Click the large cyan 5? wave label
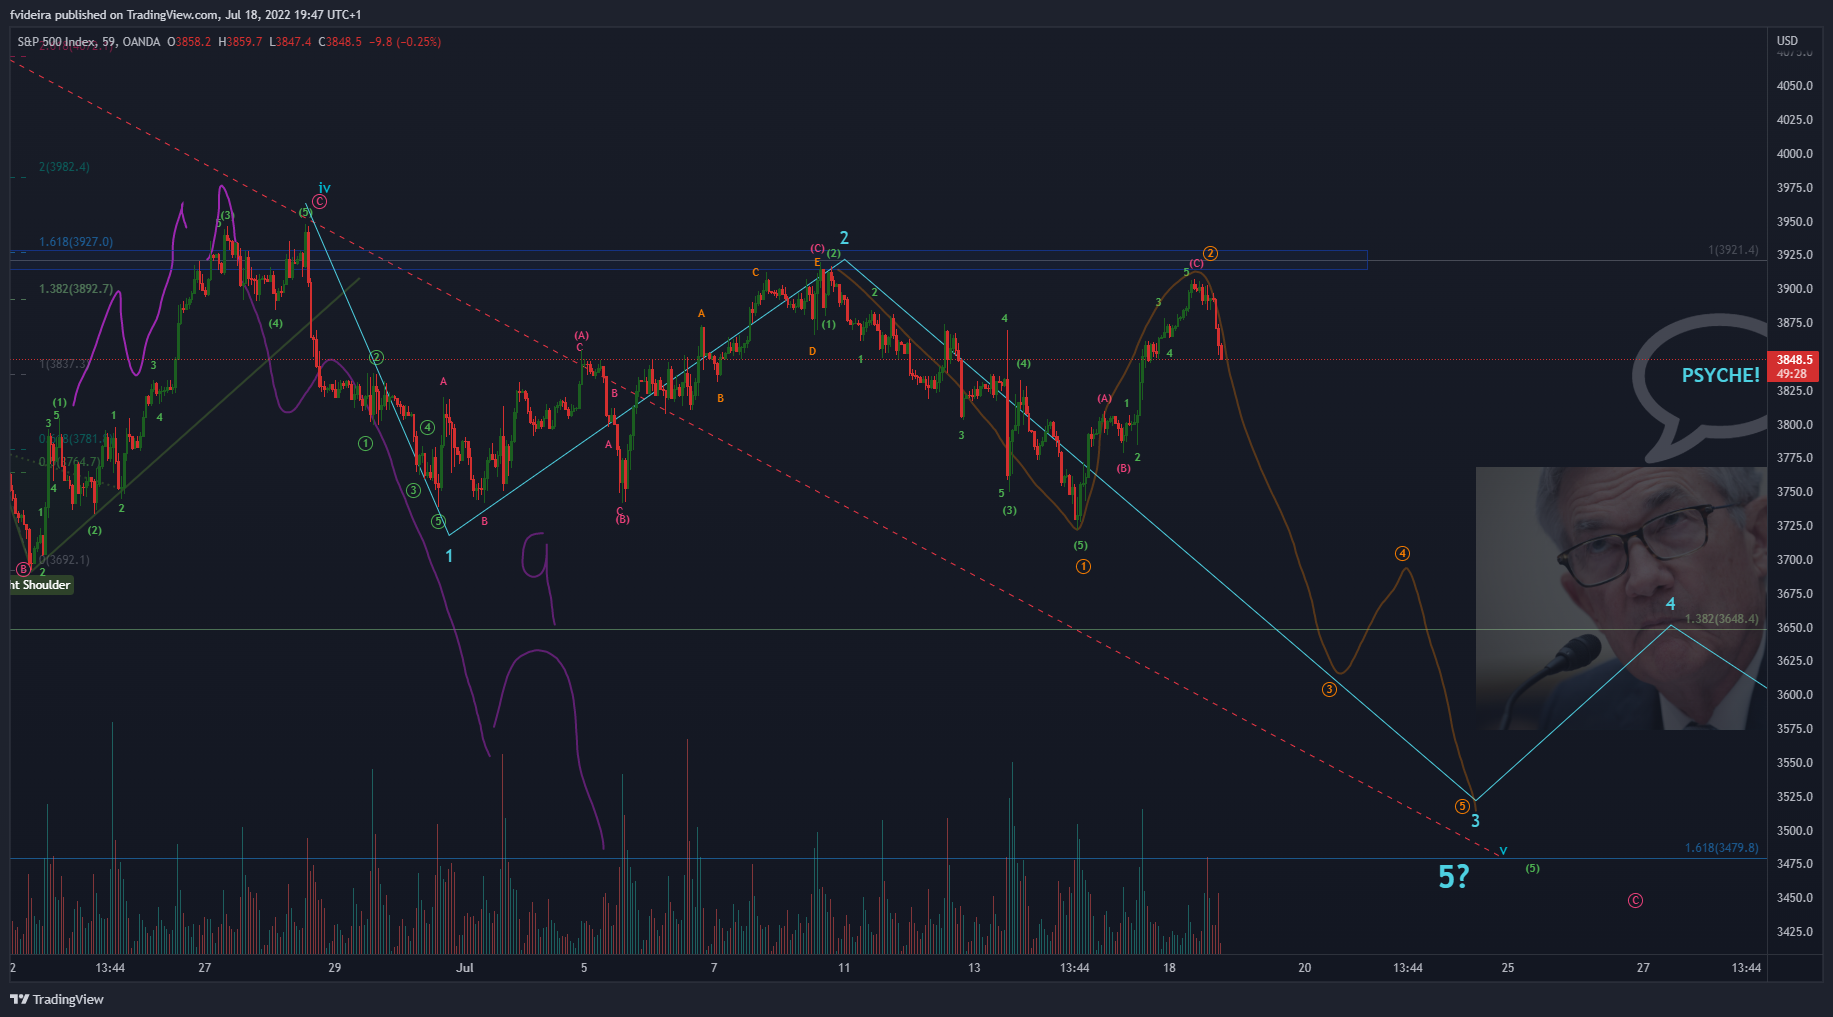 coord(1453,877)
